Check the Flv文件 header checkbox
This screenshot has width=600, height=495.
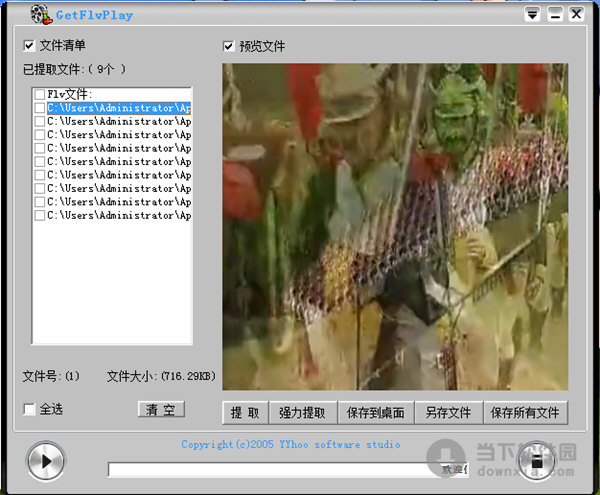[39, 94]
